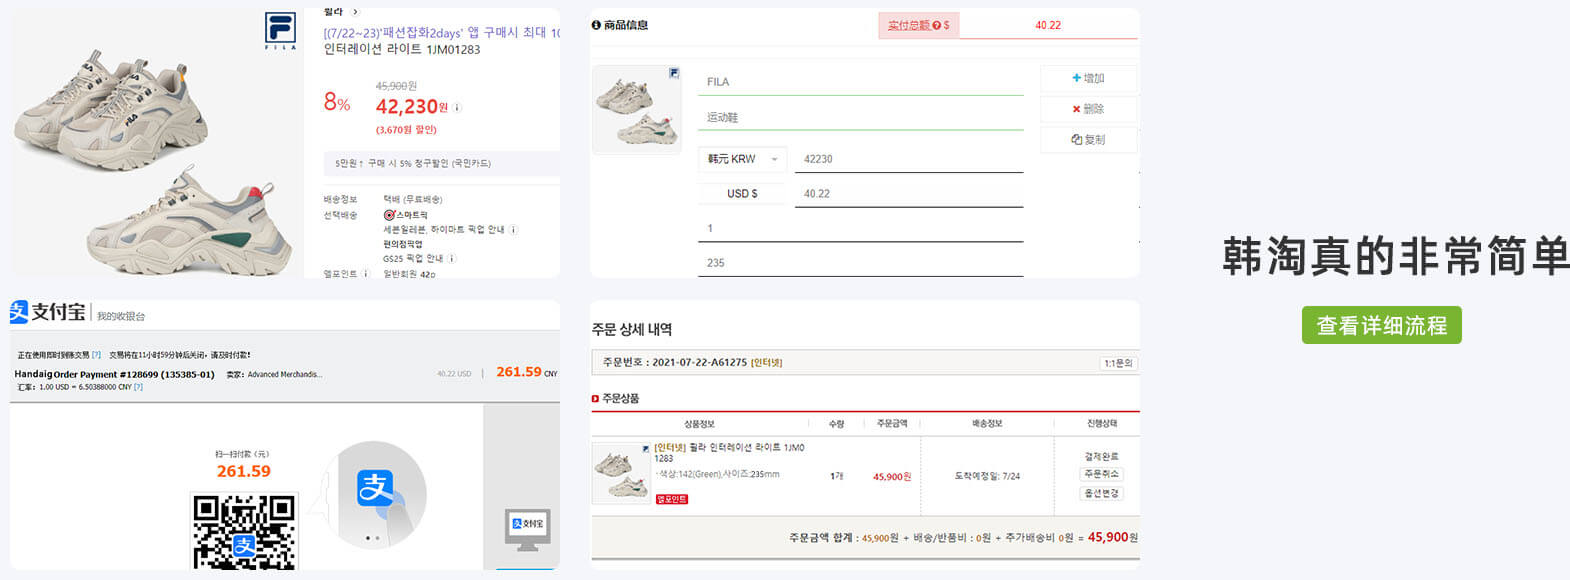Expand the brand chevron above the product title
The image size is (1570, 580).
[355, 12]
